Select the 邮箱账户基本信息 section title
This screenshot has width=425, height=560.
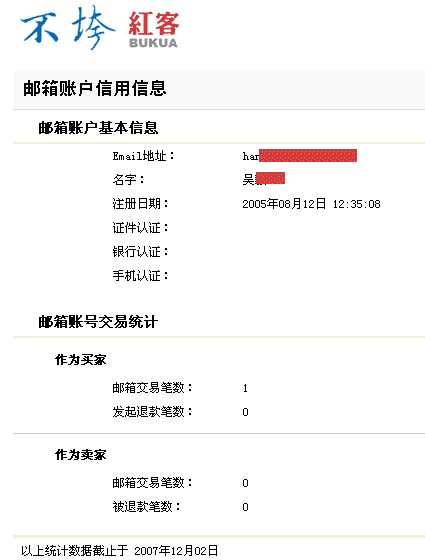pyautogui.click(x=98, y=128)
